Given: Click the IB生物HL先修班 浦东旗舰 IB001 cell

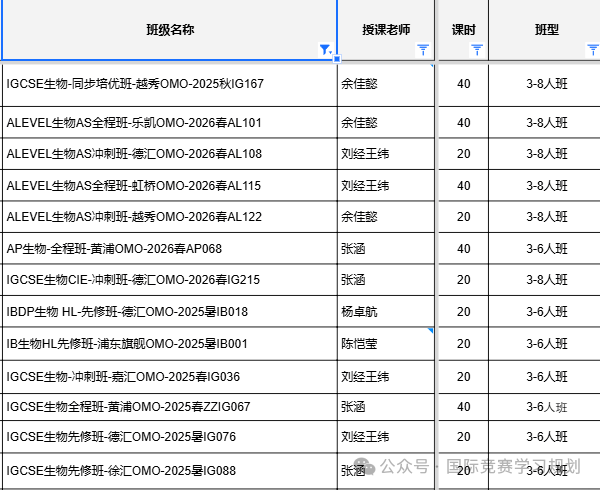Looking at the screenshot, I should point(169,343).
